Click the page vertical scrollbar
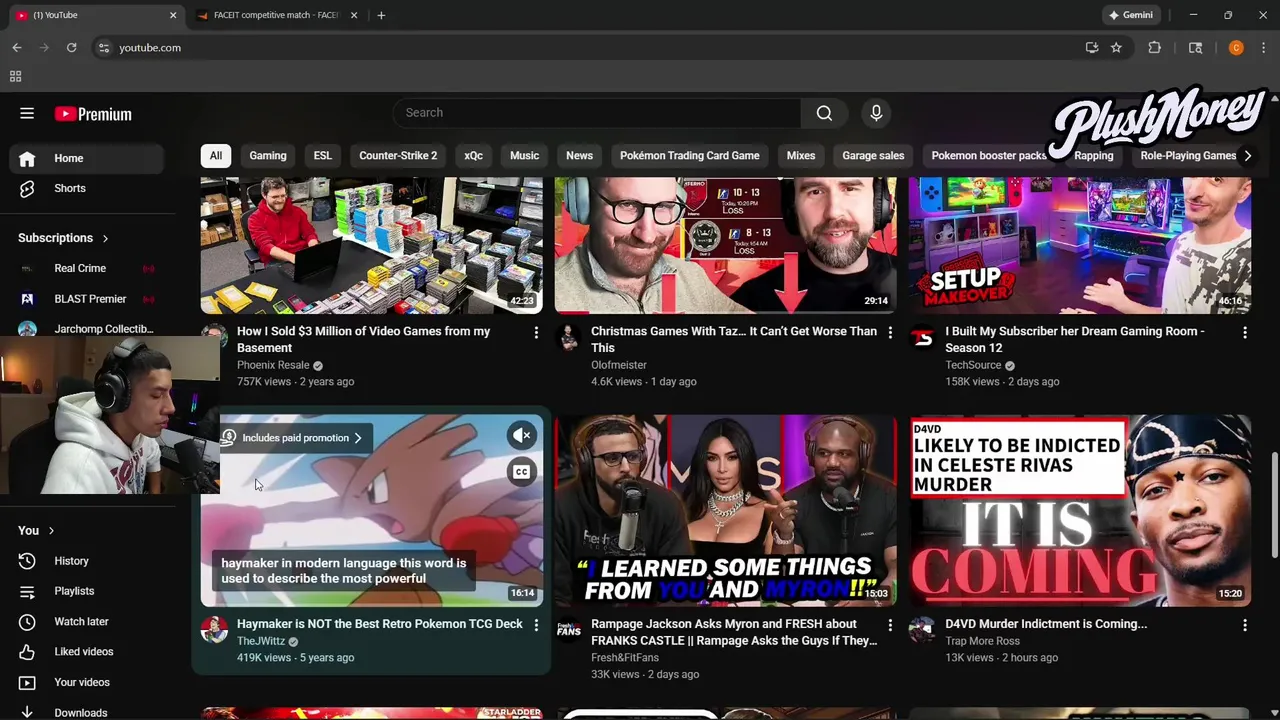 click(x=1274, y=505)
